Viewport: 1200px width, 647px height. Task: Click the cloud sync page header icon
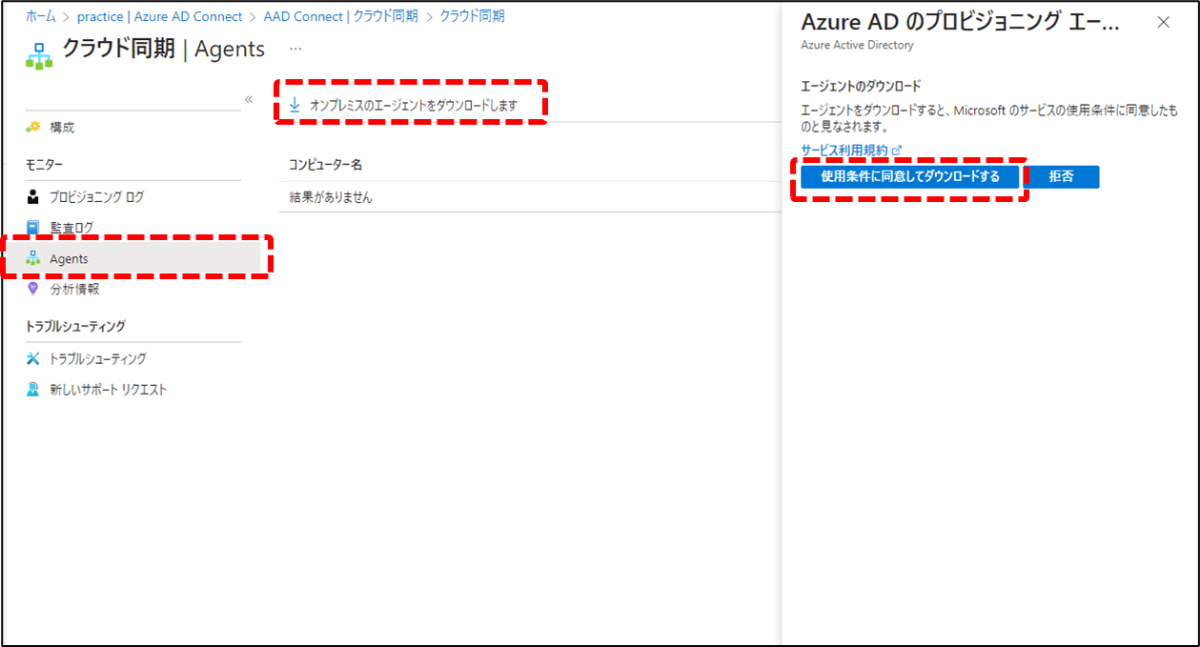[x=39, y=56]
